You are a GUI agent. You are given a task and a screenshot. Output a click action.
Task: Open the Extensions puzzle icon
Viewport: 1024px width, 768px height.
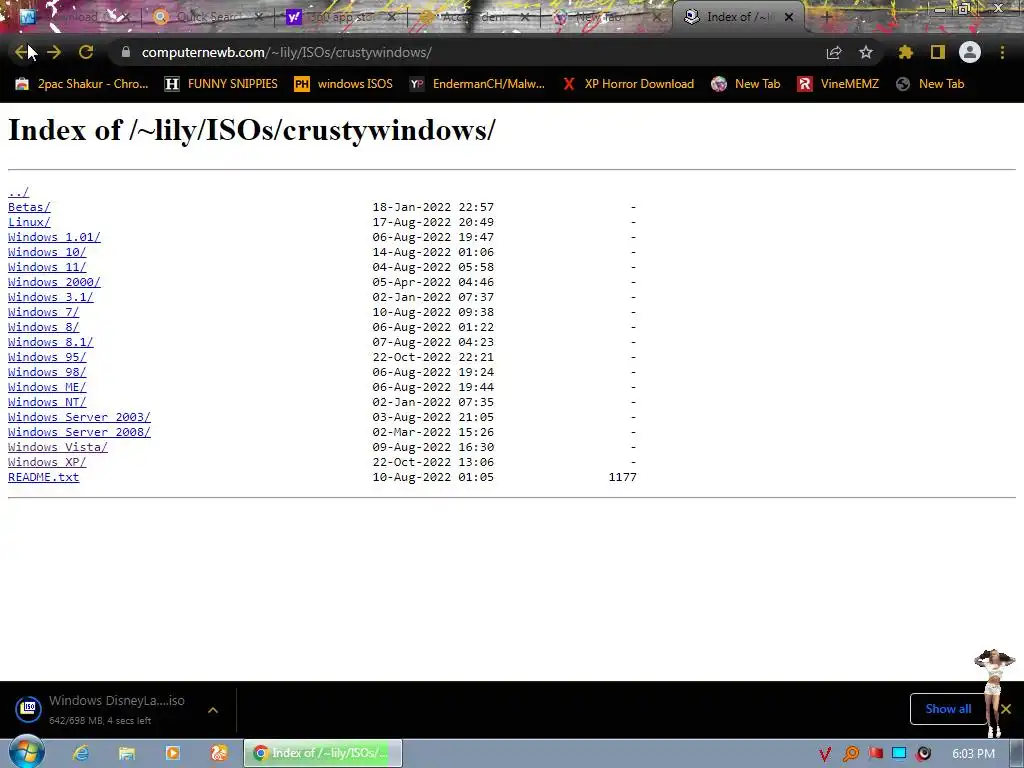point(906,52)
